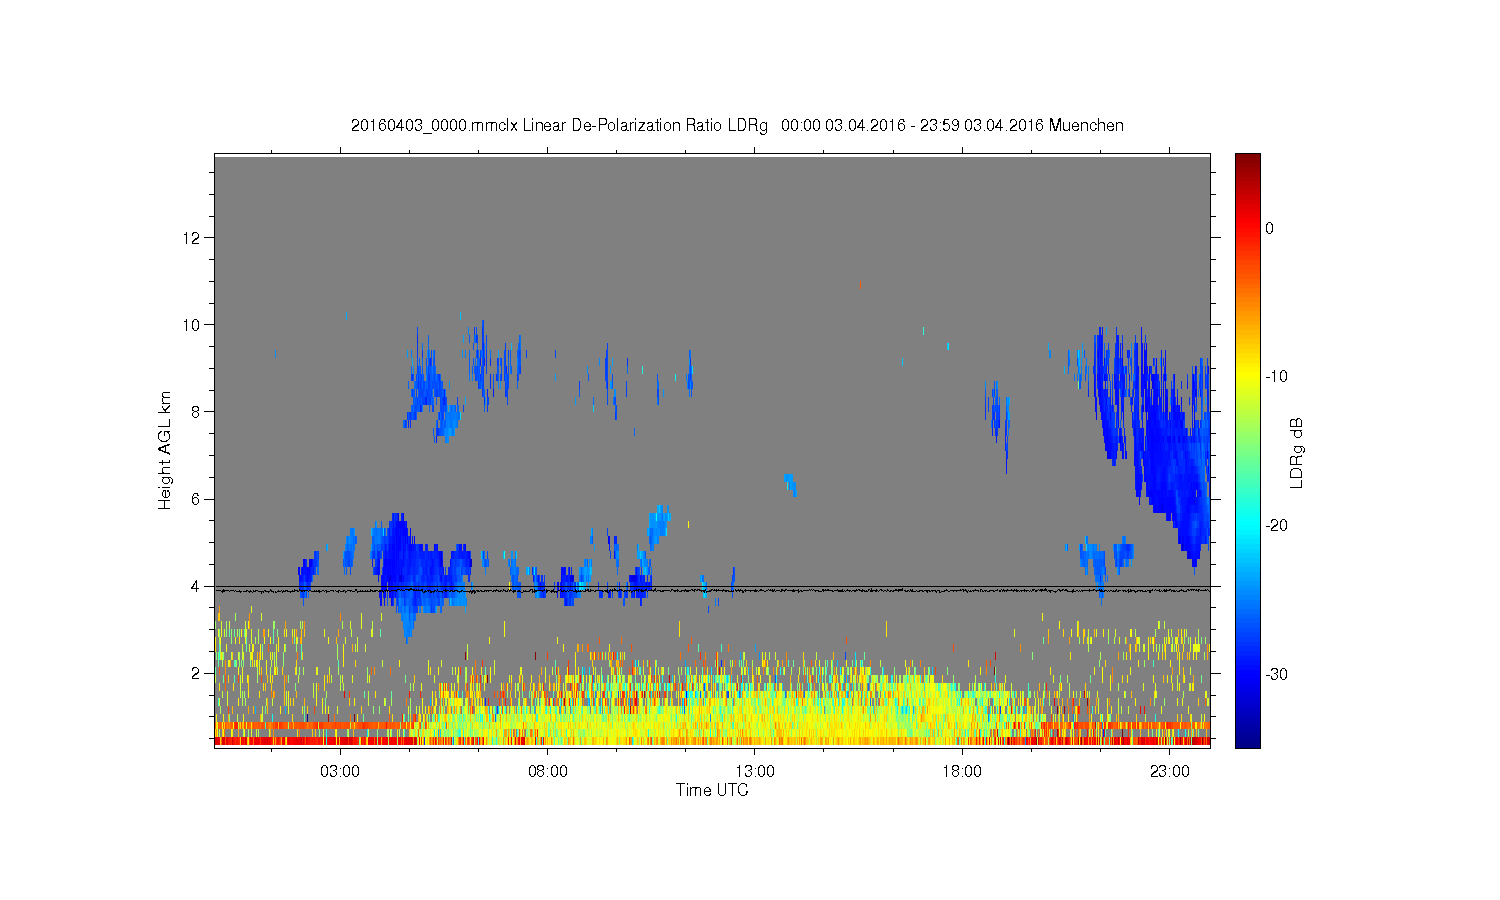1500x900 pixels.
Task: Click the 03:00 time tick label
Action: [340, 772]
